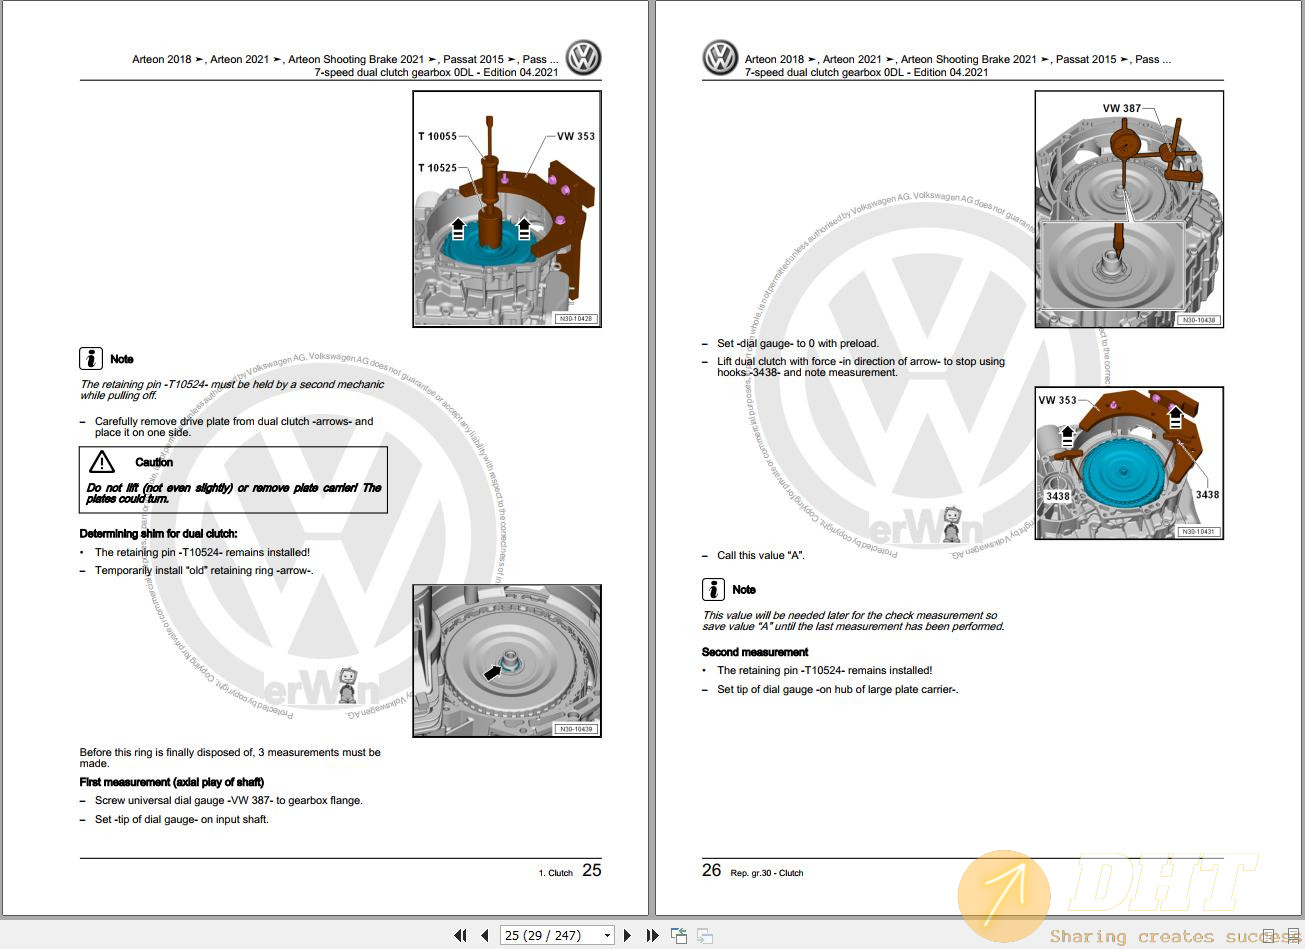This screenshot has width=1305, height=949.
Task: Open the page number dropdown arrow
Action: 607,935
